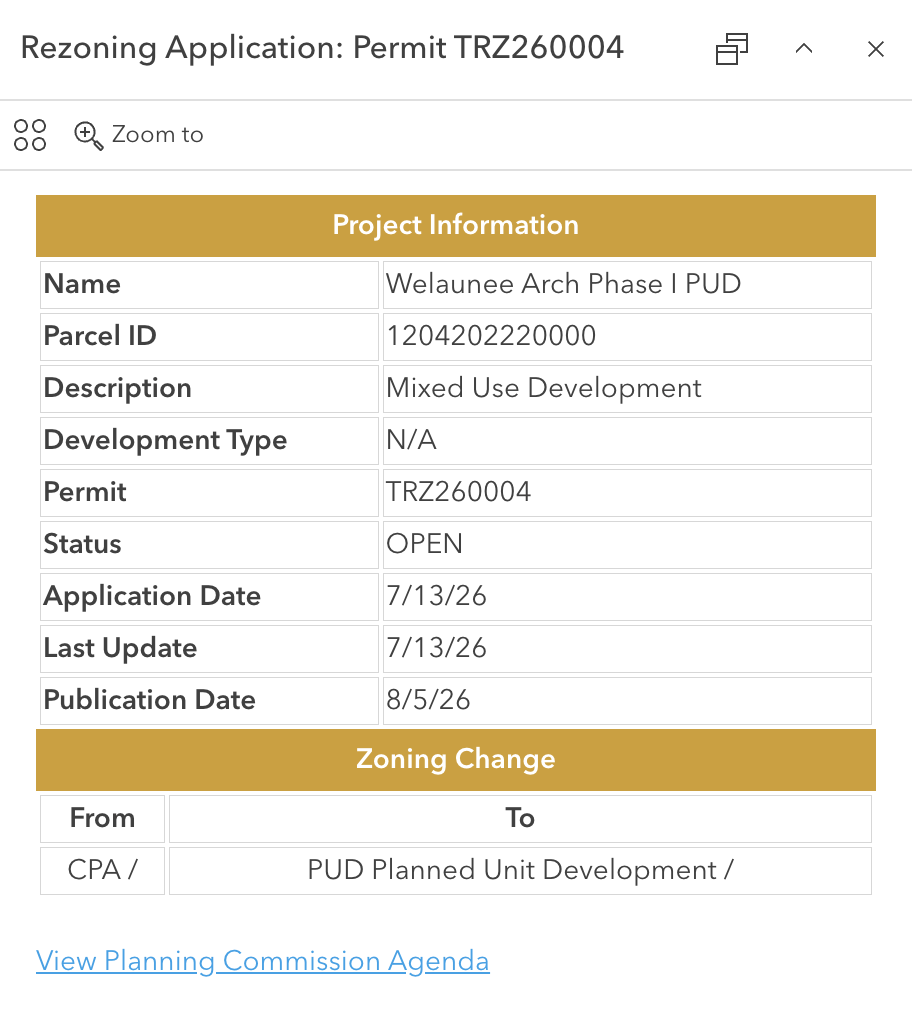Click the Development Type N/A cell
Viewport: 912px width, 1012px height.
[627, 441]
